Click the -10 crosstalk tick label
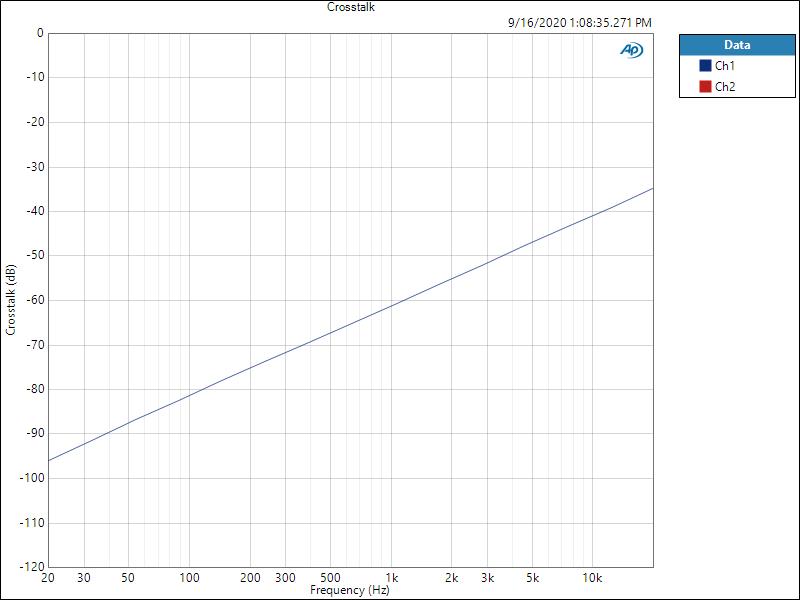 35,77
